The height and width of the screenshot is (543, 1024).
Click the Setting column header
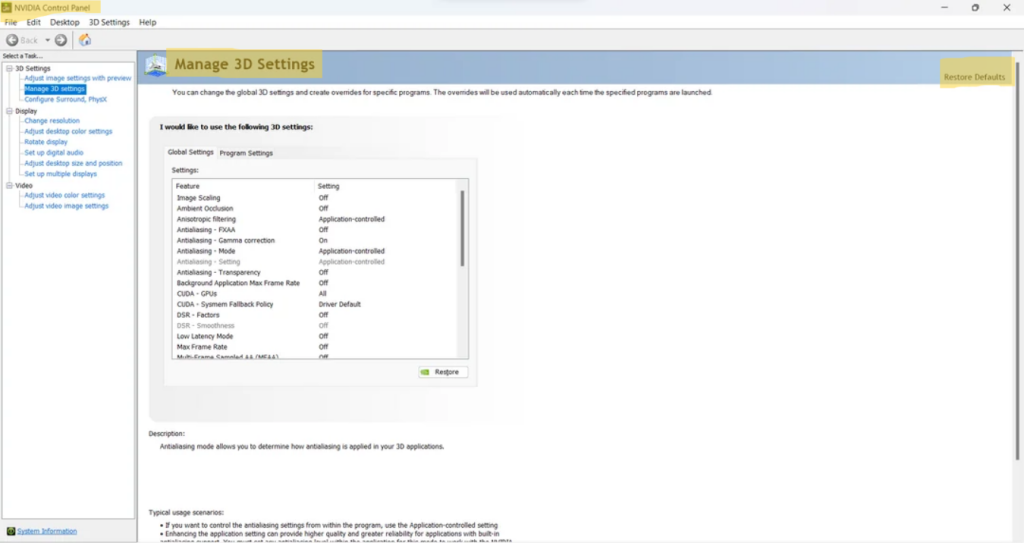387,186
